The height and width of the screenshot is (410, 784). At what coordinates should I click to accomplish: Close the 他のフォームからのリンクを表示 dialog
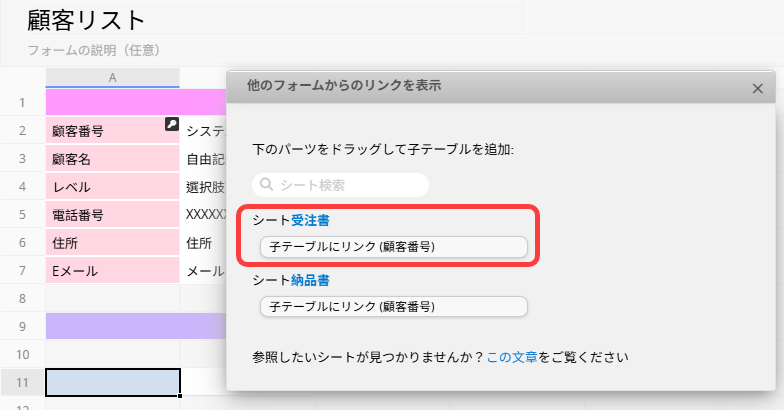coord(757,88)
